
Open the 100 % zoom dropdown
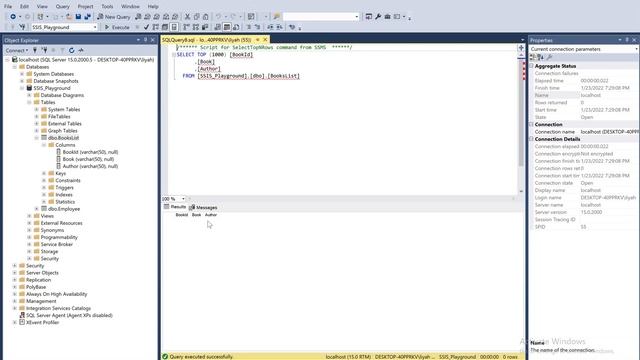pyautogui.click(x=183, y=199)
